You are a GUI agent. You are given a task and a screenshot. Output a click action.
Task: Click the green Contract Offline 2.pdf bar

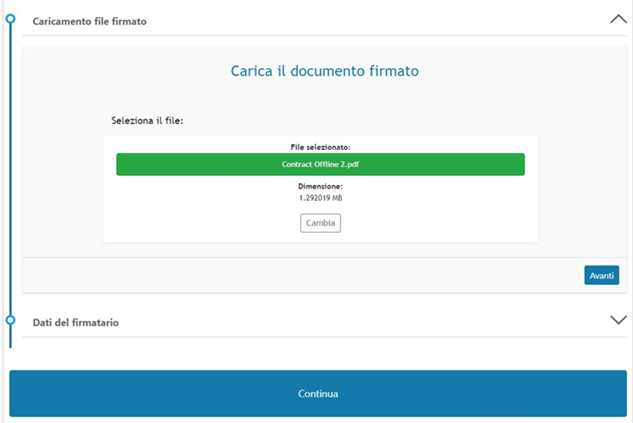(321, 164)
